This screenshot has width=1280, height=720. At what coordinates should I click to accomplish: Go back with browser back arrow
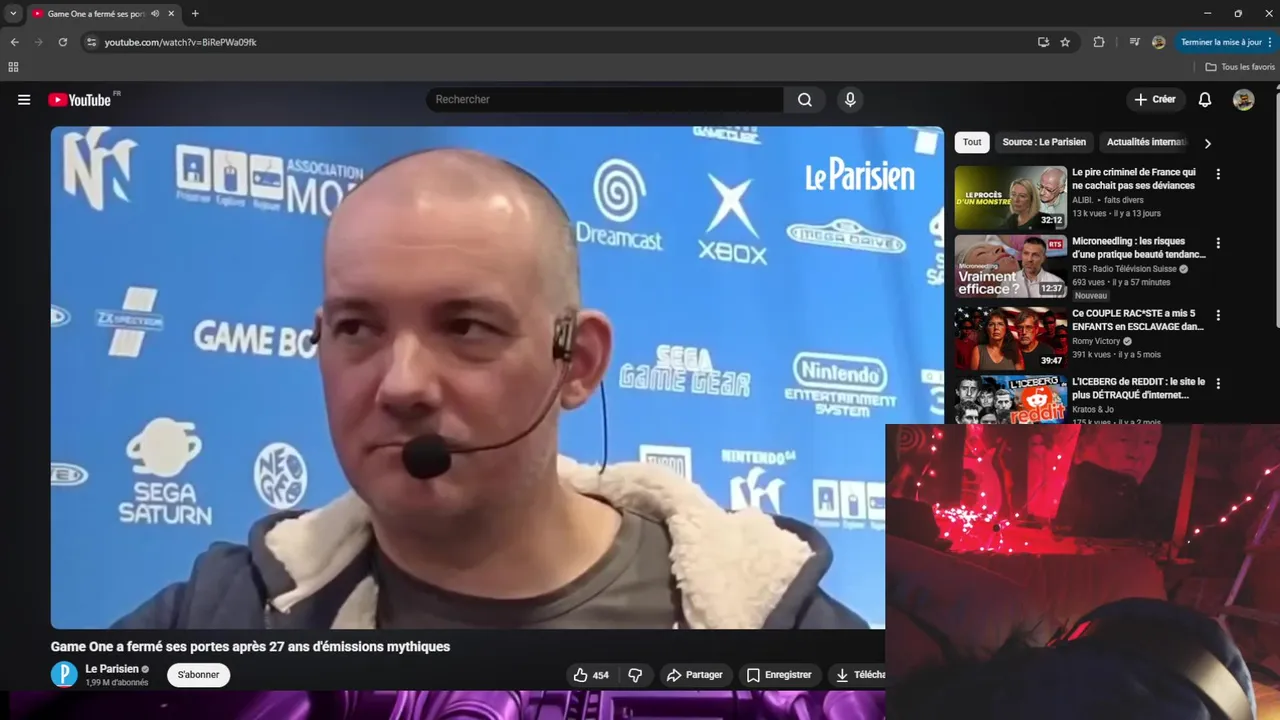coord(14,42)
